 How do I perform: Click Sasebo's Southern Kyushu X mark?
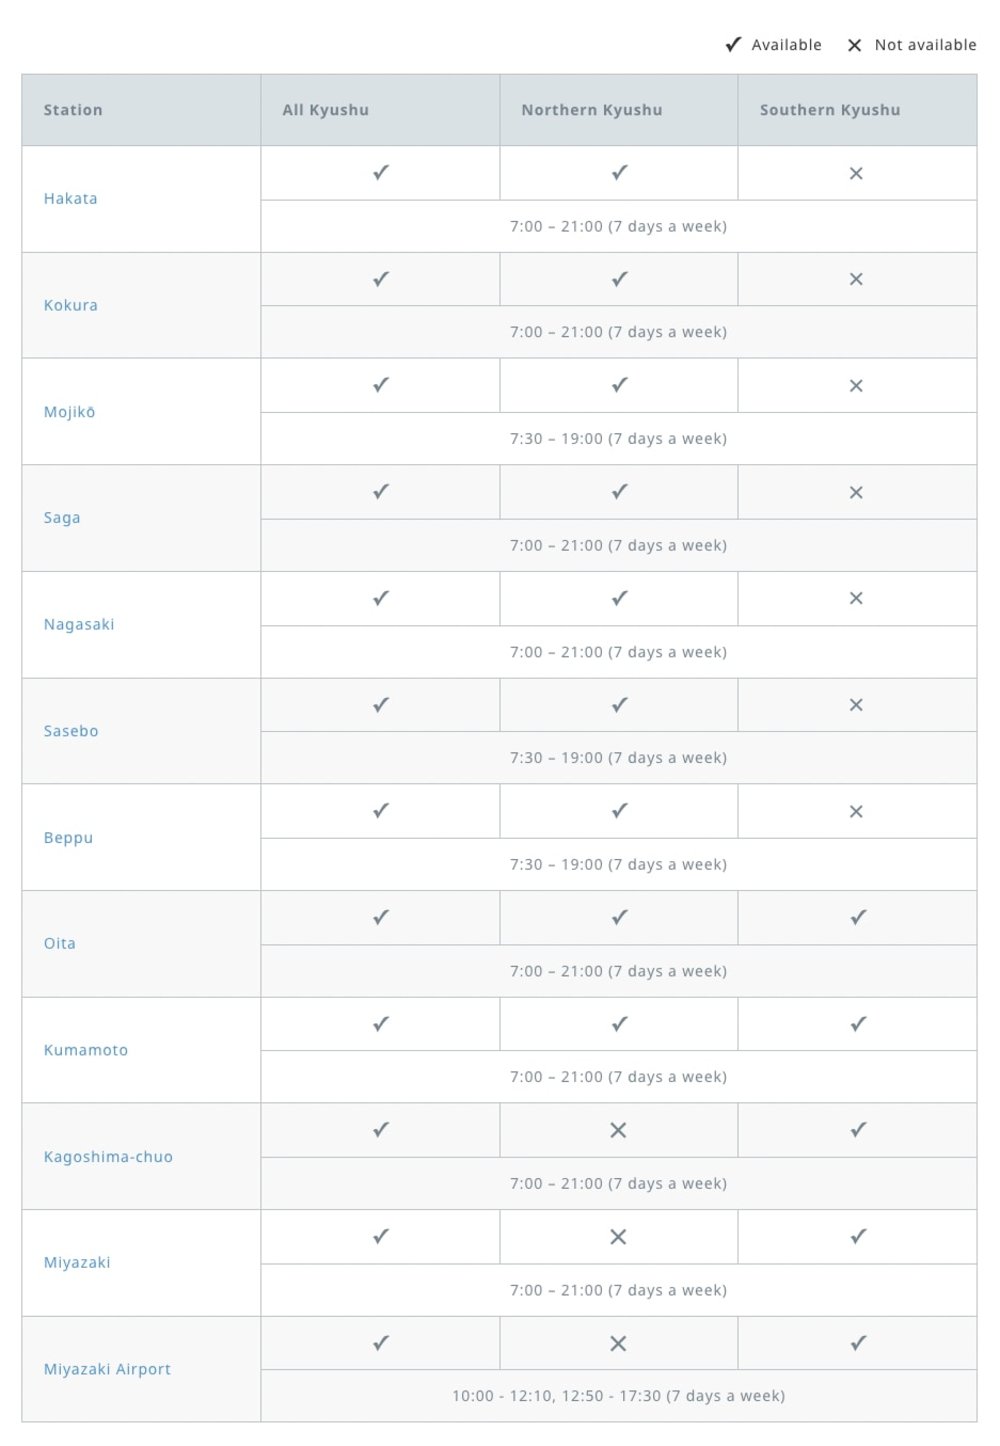pos(856,705)
